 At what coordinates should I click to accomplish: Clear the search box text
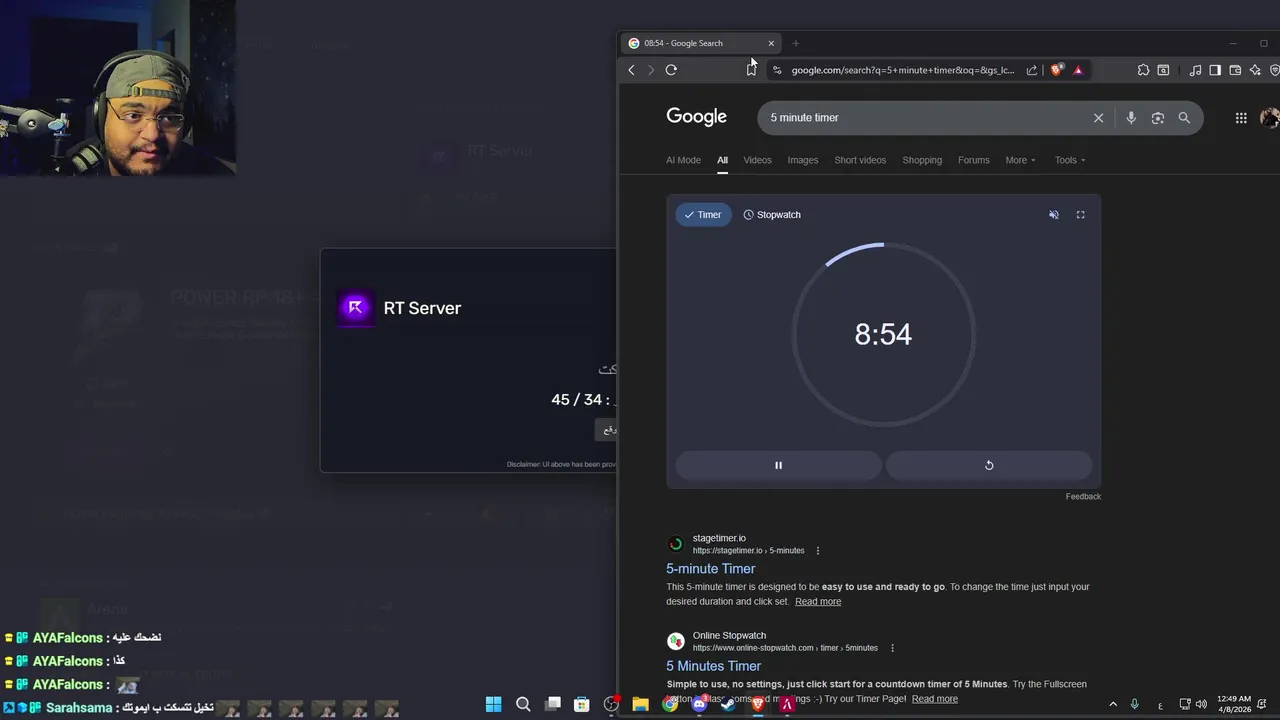(1098, 118)
